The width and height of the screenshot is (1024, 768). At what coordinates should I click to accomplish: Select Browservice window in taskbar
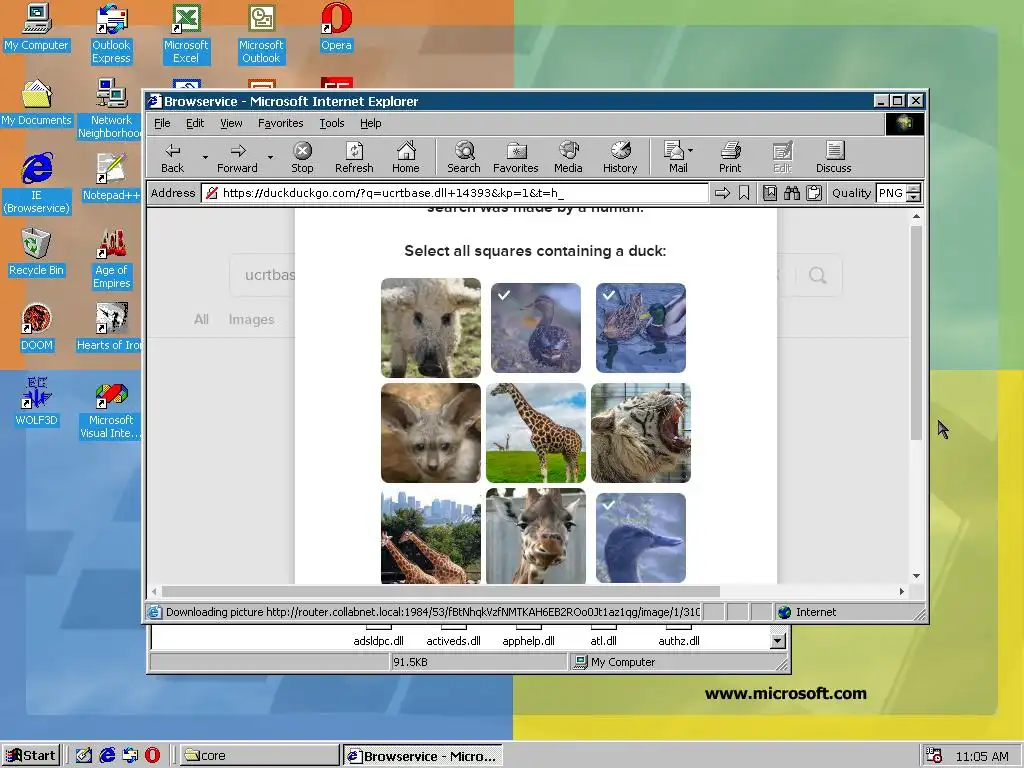tap(423, 756)
